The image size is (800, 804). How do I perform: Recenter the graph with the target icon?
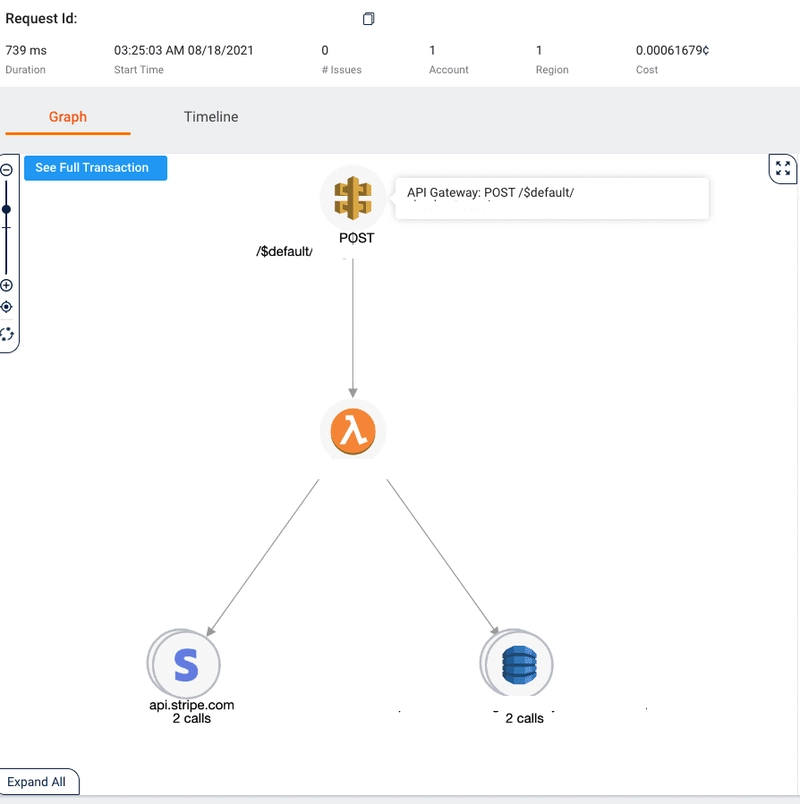tap(7, 307)
